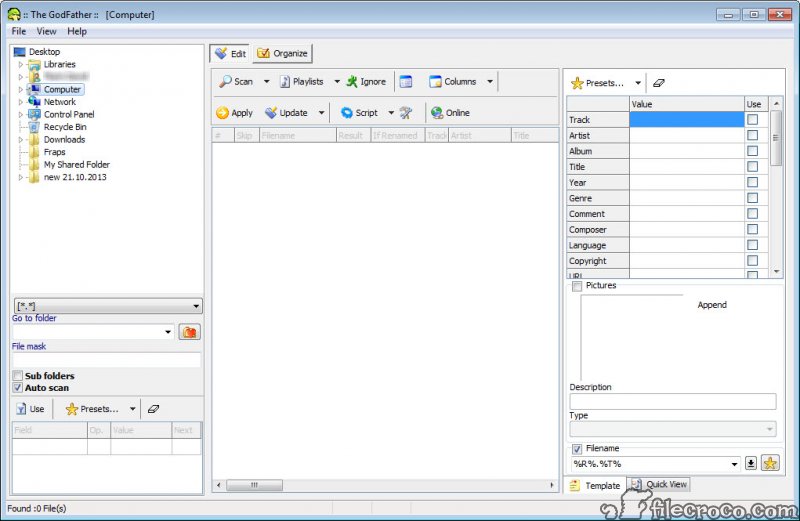This screenshot has width=800, height=521.
Task: Enable the Genre Use checkbox
Action: coord(752,198)
